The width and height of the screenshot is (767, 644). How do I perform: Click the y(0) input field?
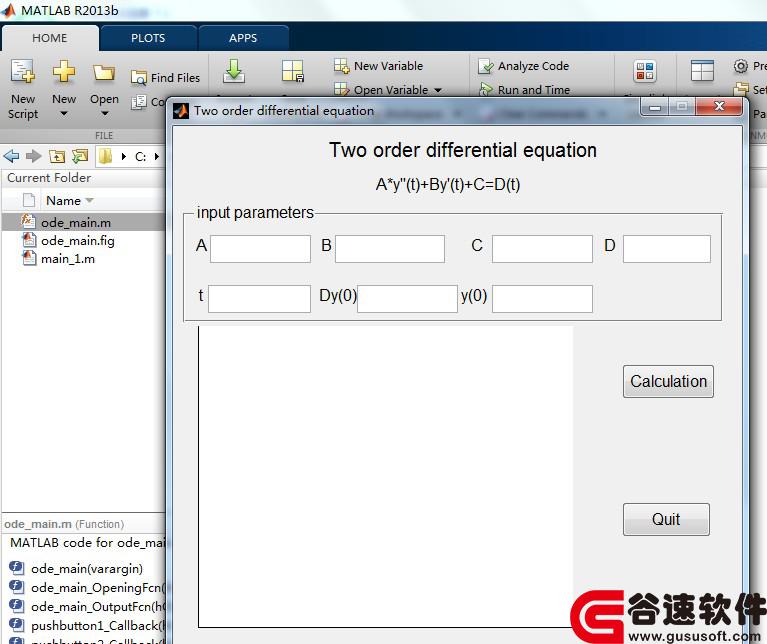coord(542,299)
